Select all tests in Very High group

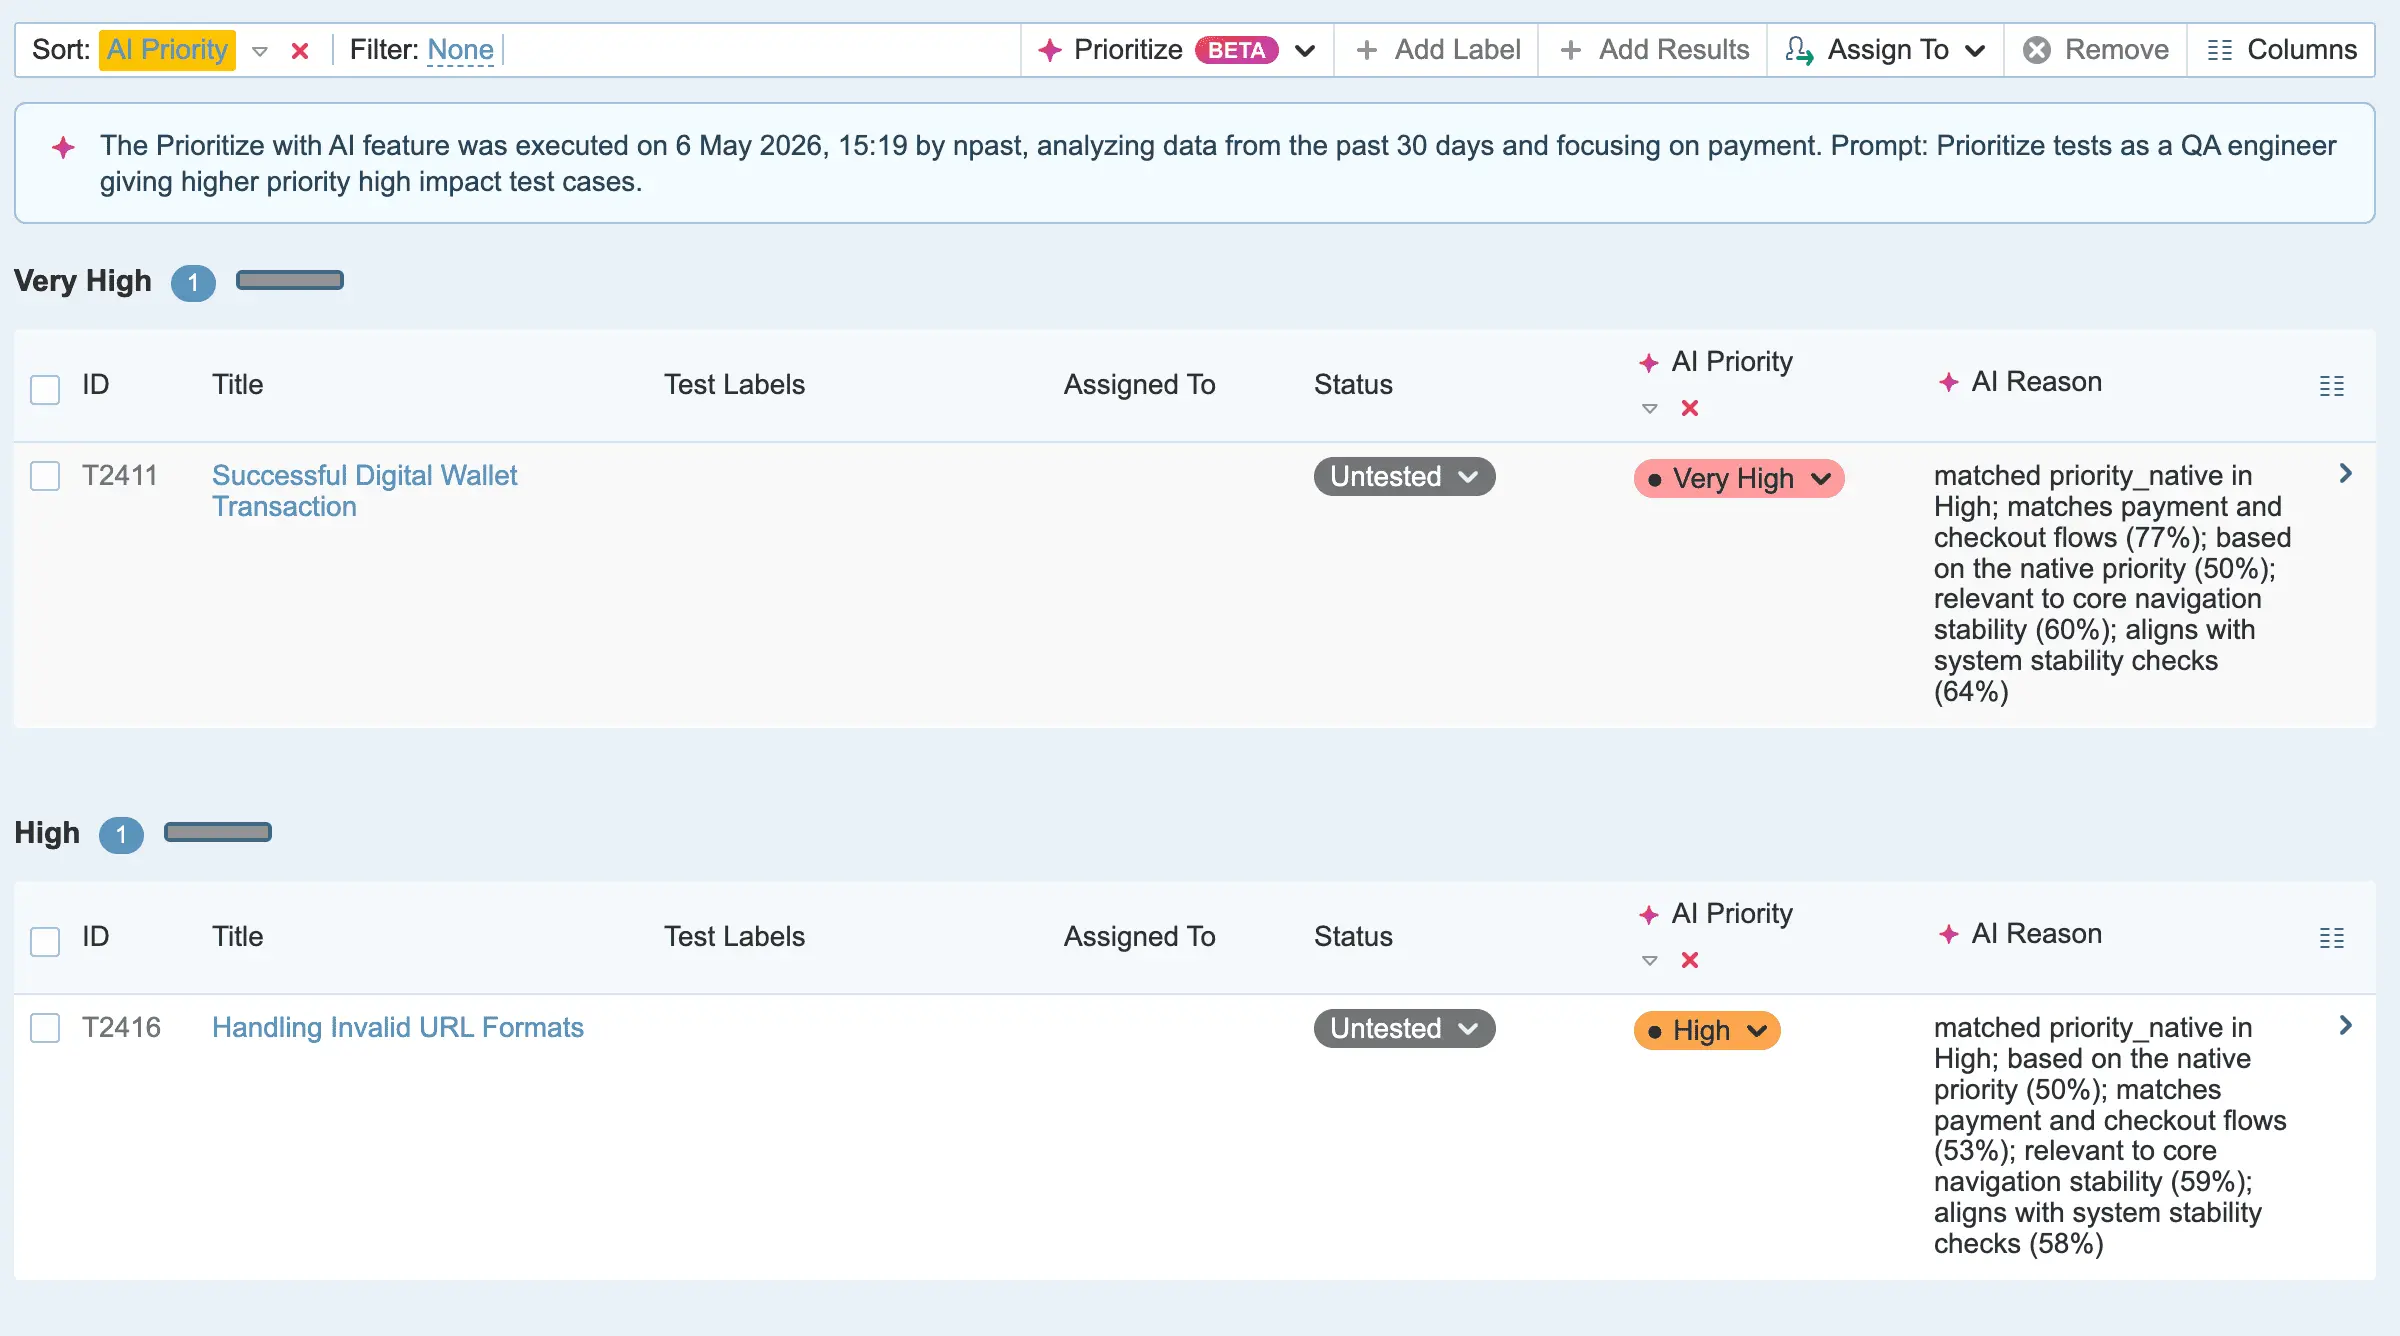(x=45, y=389)
